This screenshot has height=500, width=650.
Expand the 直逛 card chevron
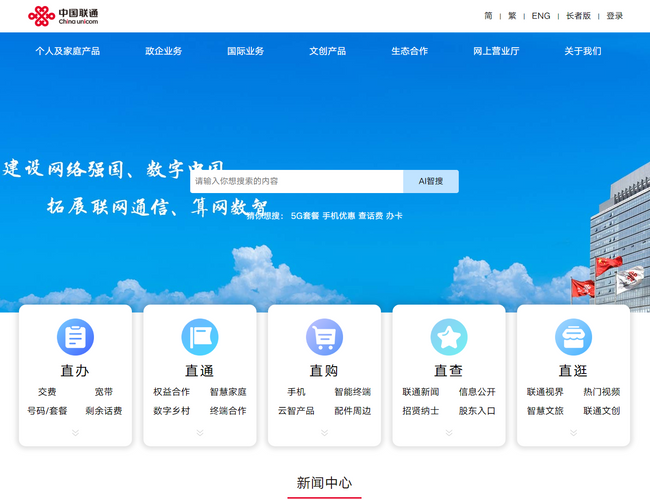[573, 433]
